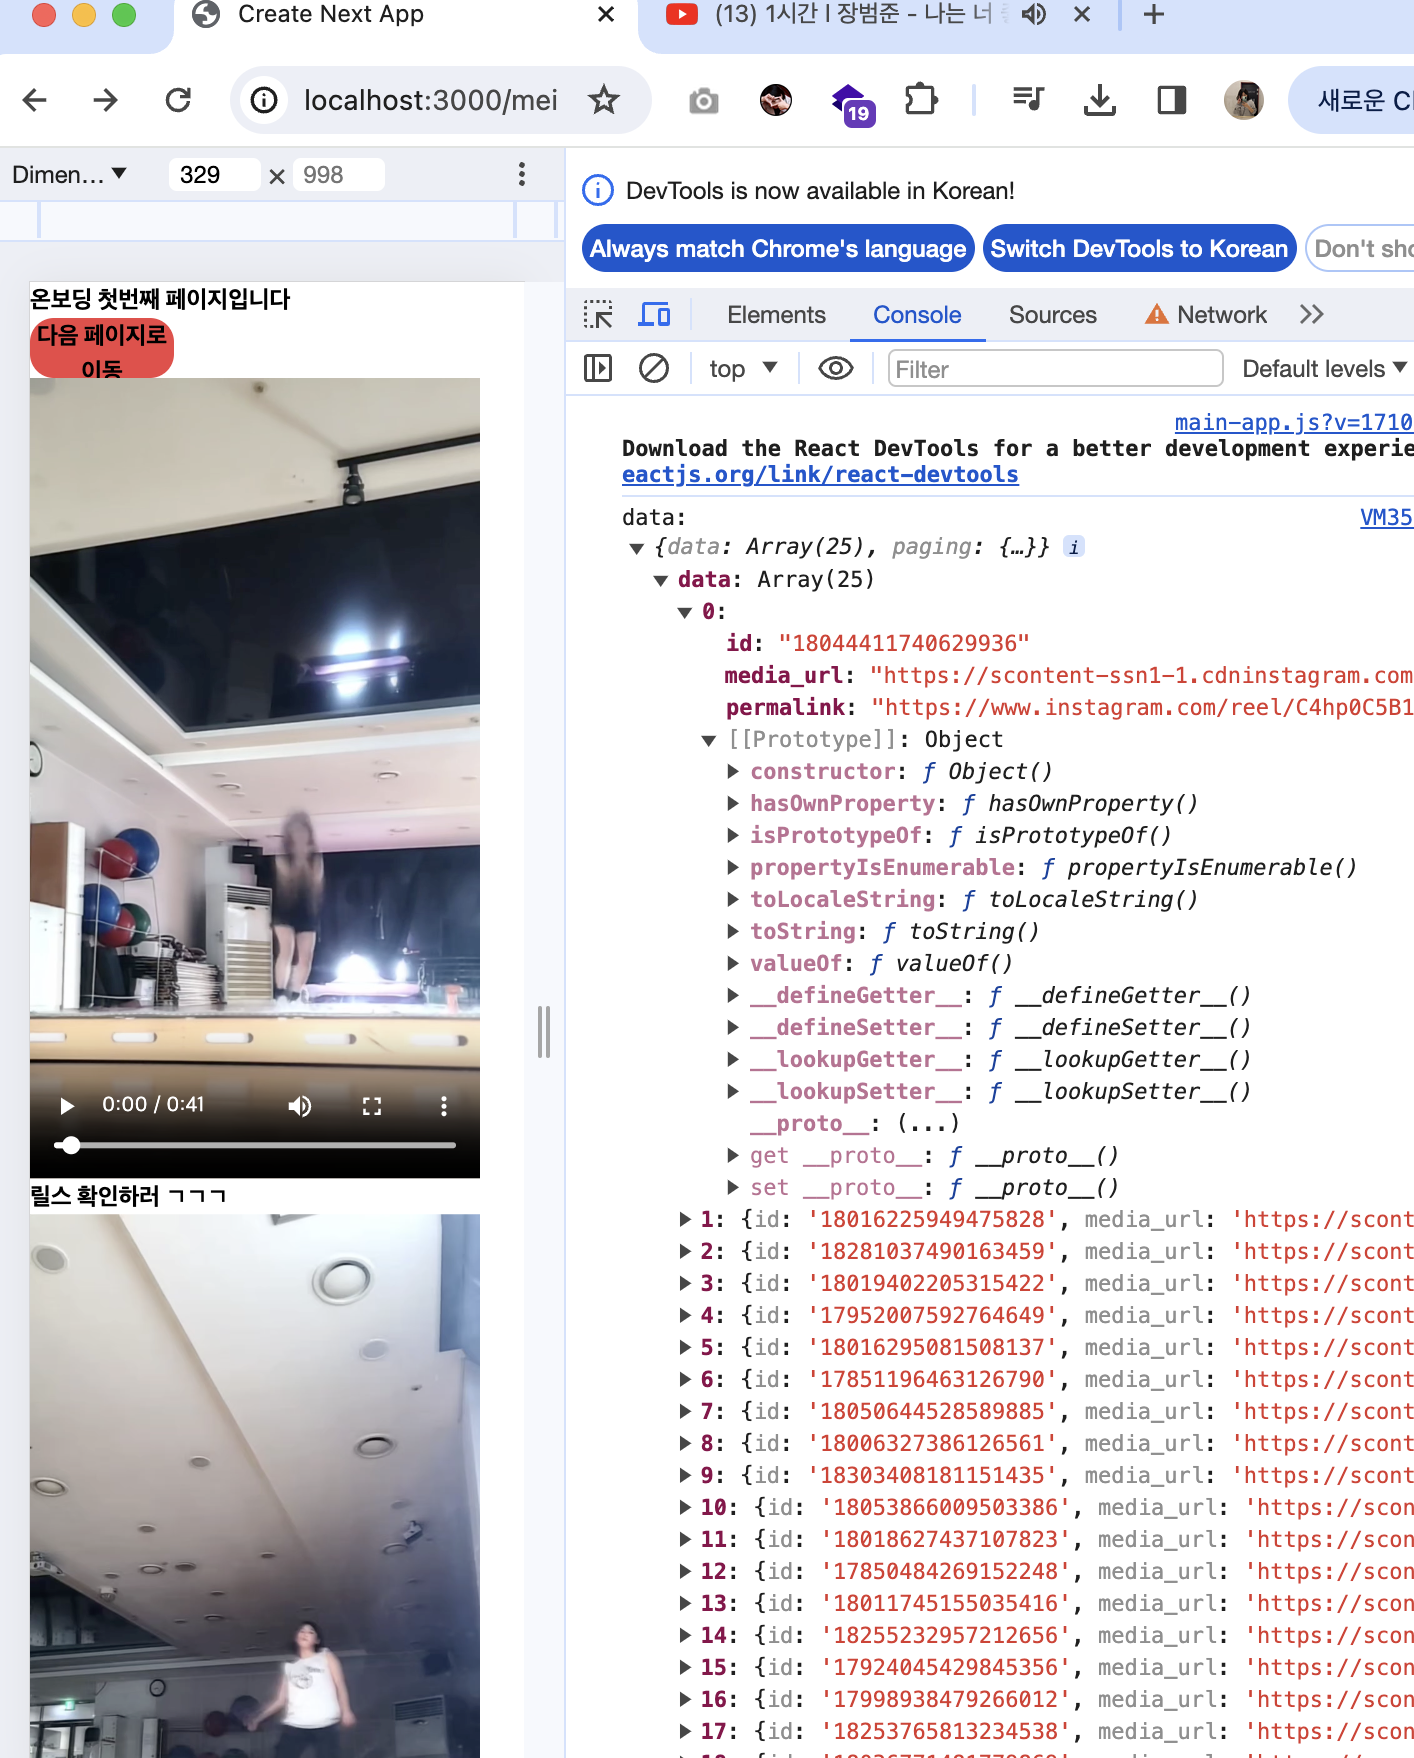
Task: Open the camera screenshot extension
Action: pyautogui.click(x=704, y=101)
